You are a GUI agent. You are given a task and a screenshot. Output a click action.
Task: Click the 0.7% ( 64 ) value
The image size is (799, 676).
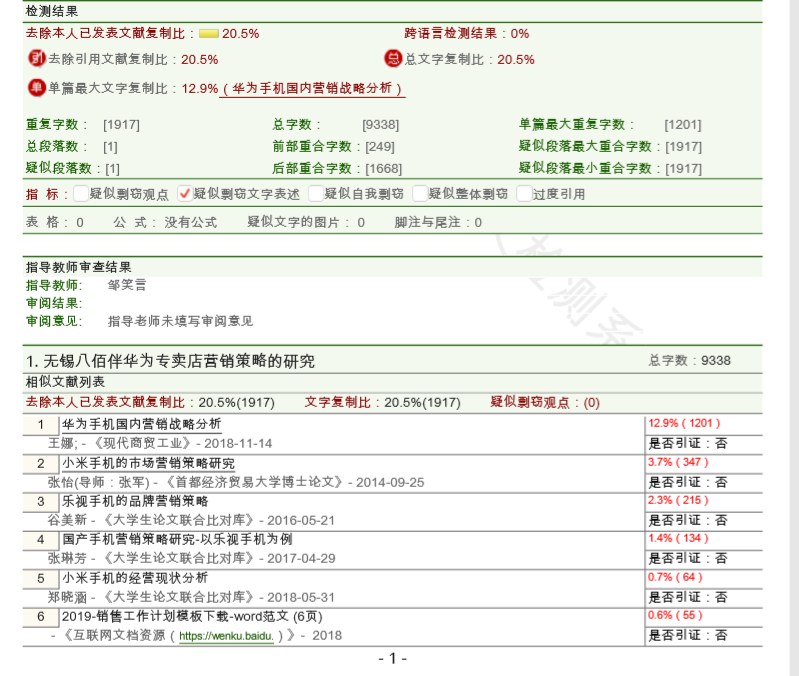(675, 577)
